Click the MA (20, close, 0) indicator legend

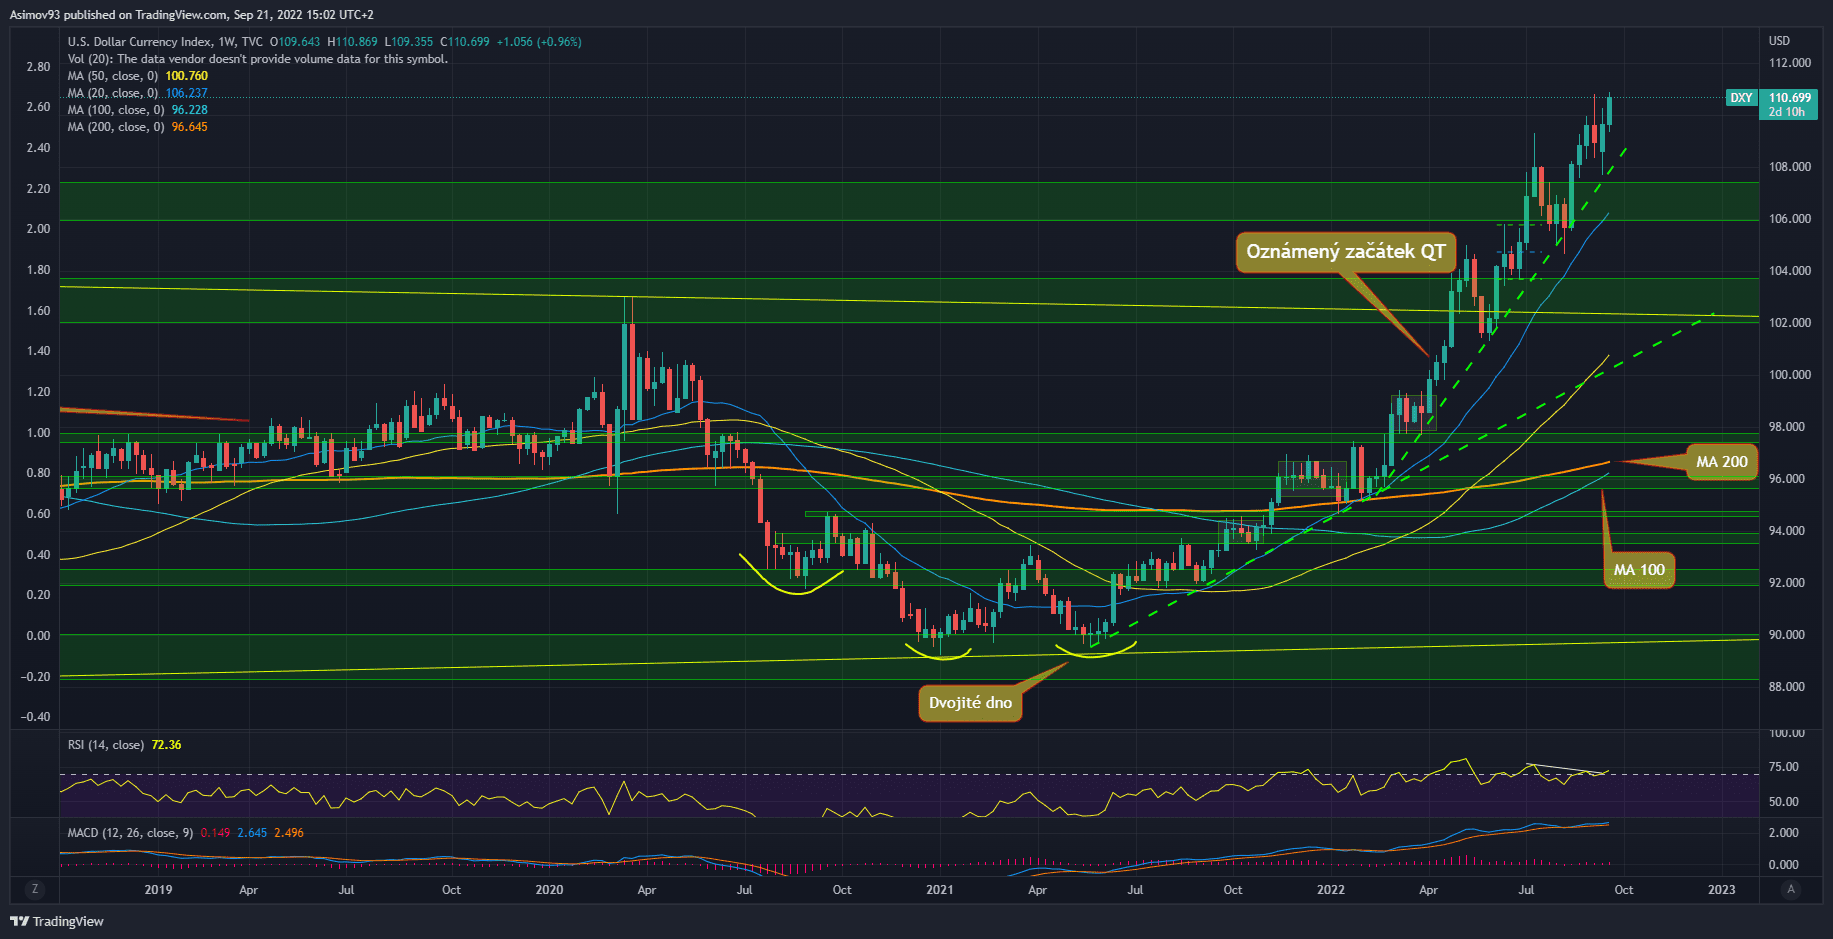click(112, 93)
